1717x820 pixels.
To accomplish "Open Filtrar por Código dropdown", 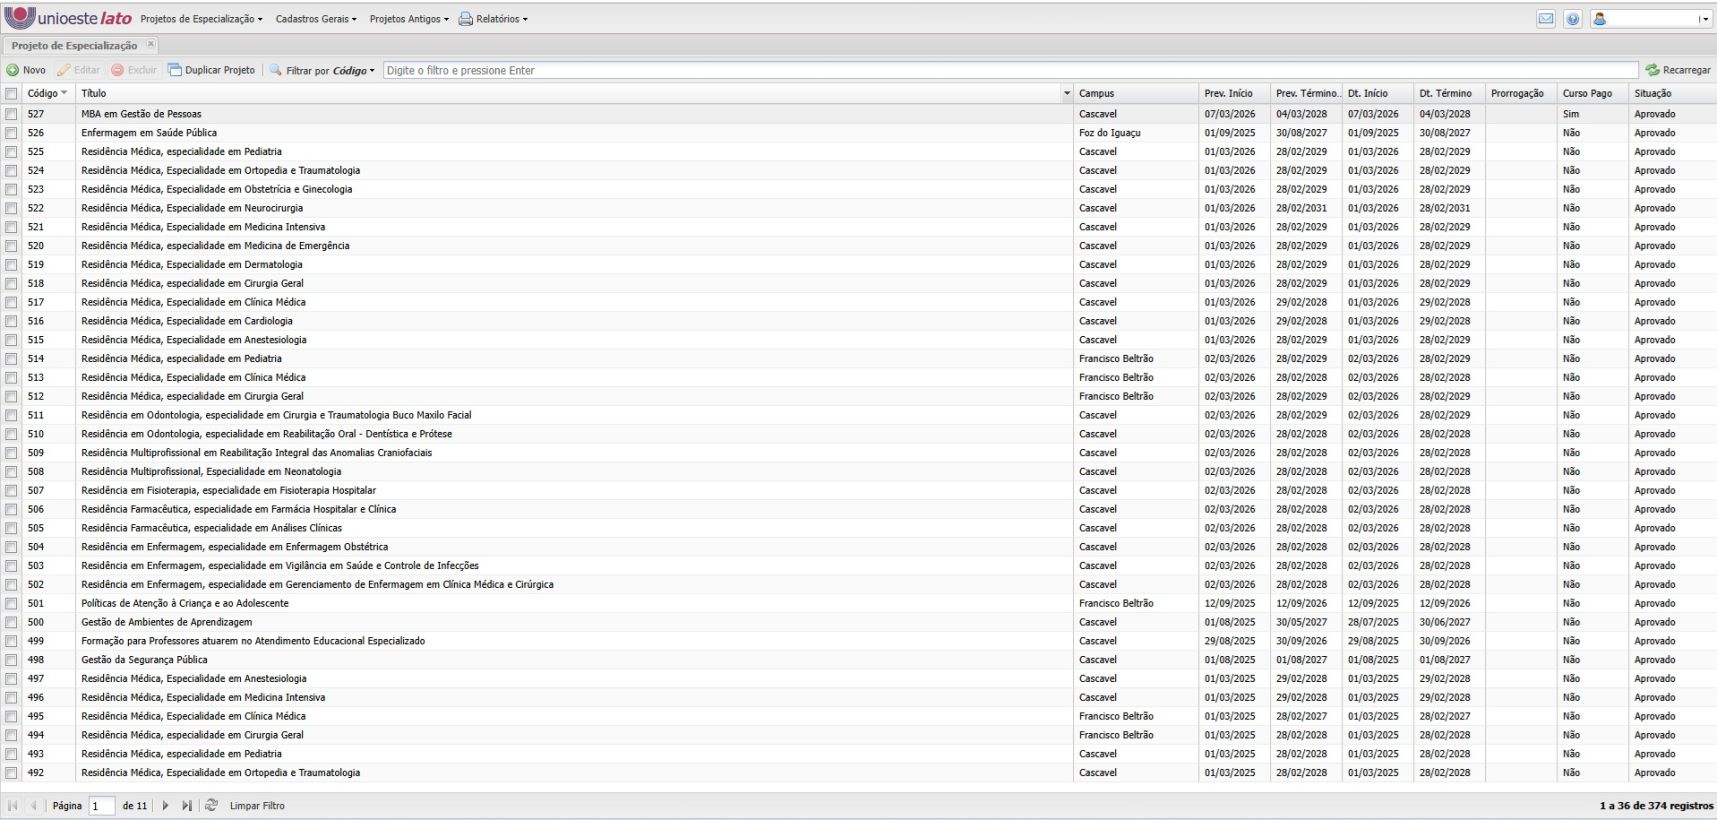I will [329, 70].
